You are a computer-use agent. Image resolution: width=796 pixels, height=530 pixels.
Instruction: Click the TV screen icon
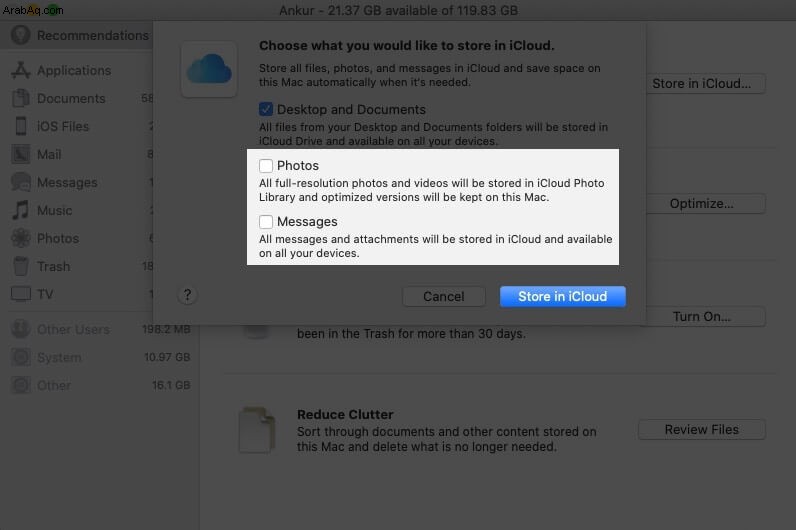21,294
